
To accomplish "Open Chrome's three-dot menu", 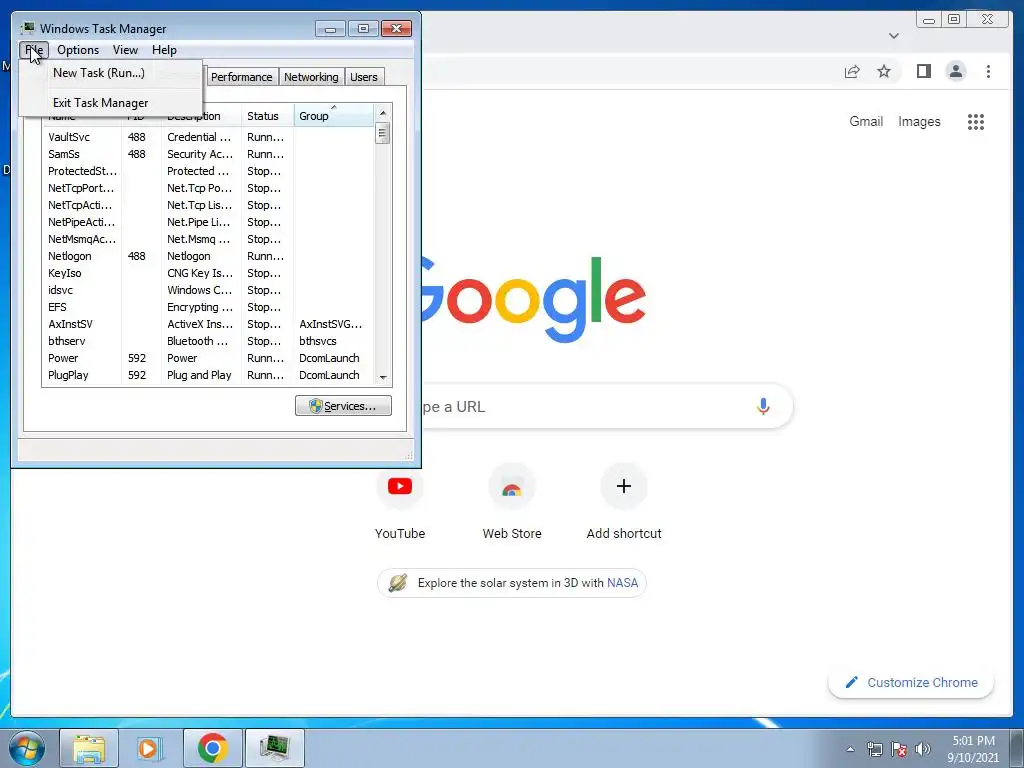I will click(x=988, y=71).
